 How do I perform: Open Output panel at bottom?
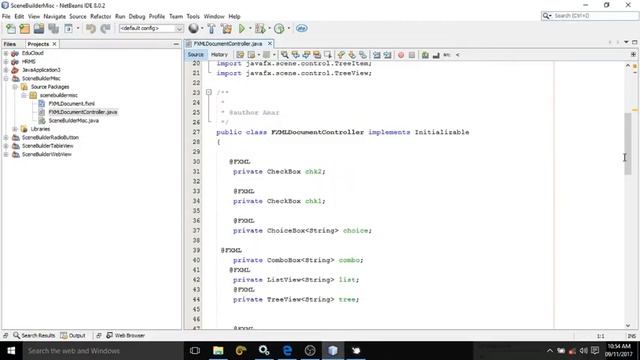73,336
